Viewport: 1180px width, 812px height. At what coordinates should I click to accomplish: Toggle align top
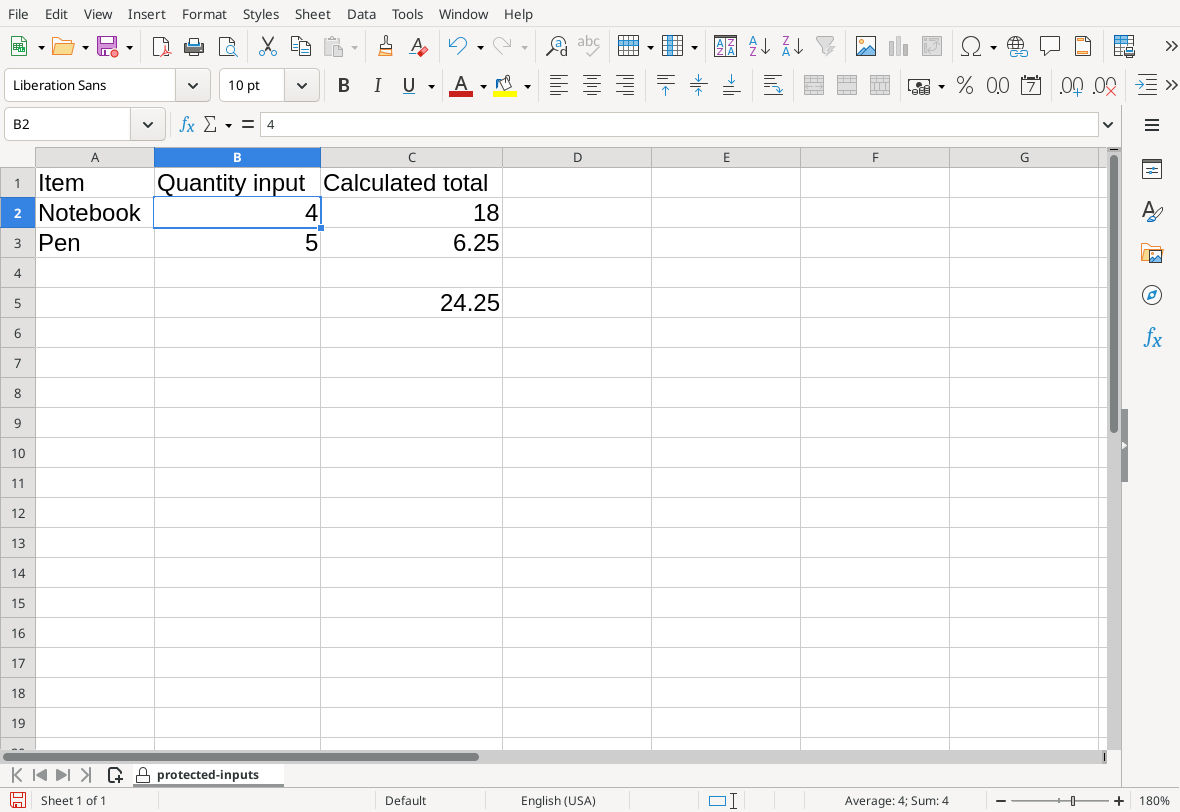[665, 86]
